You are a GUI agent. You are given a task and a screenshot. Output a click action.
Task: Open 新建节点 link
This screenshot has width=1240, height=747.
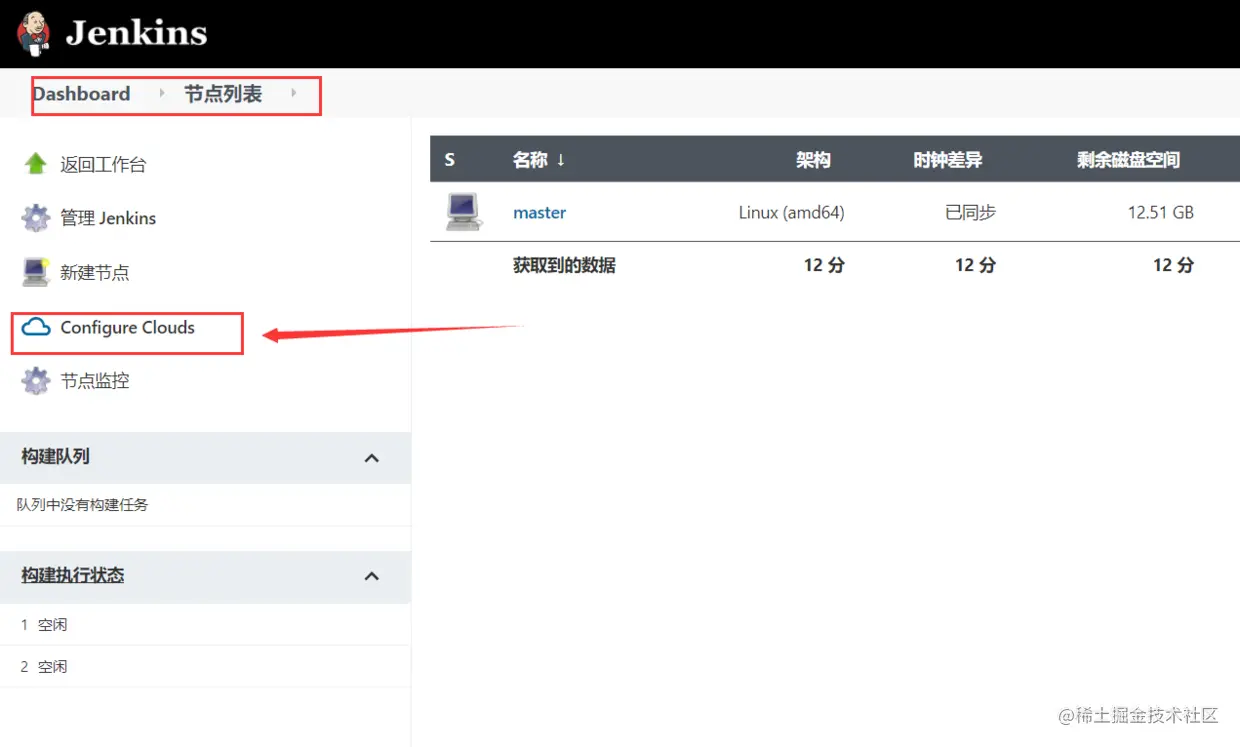point(95,272)
